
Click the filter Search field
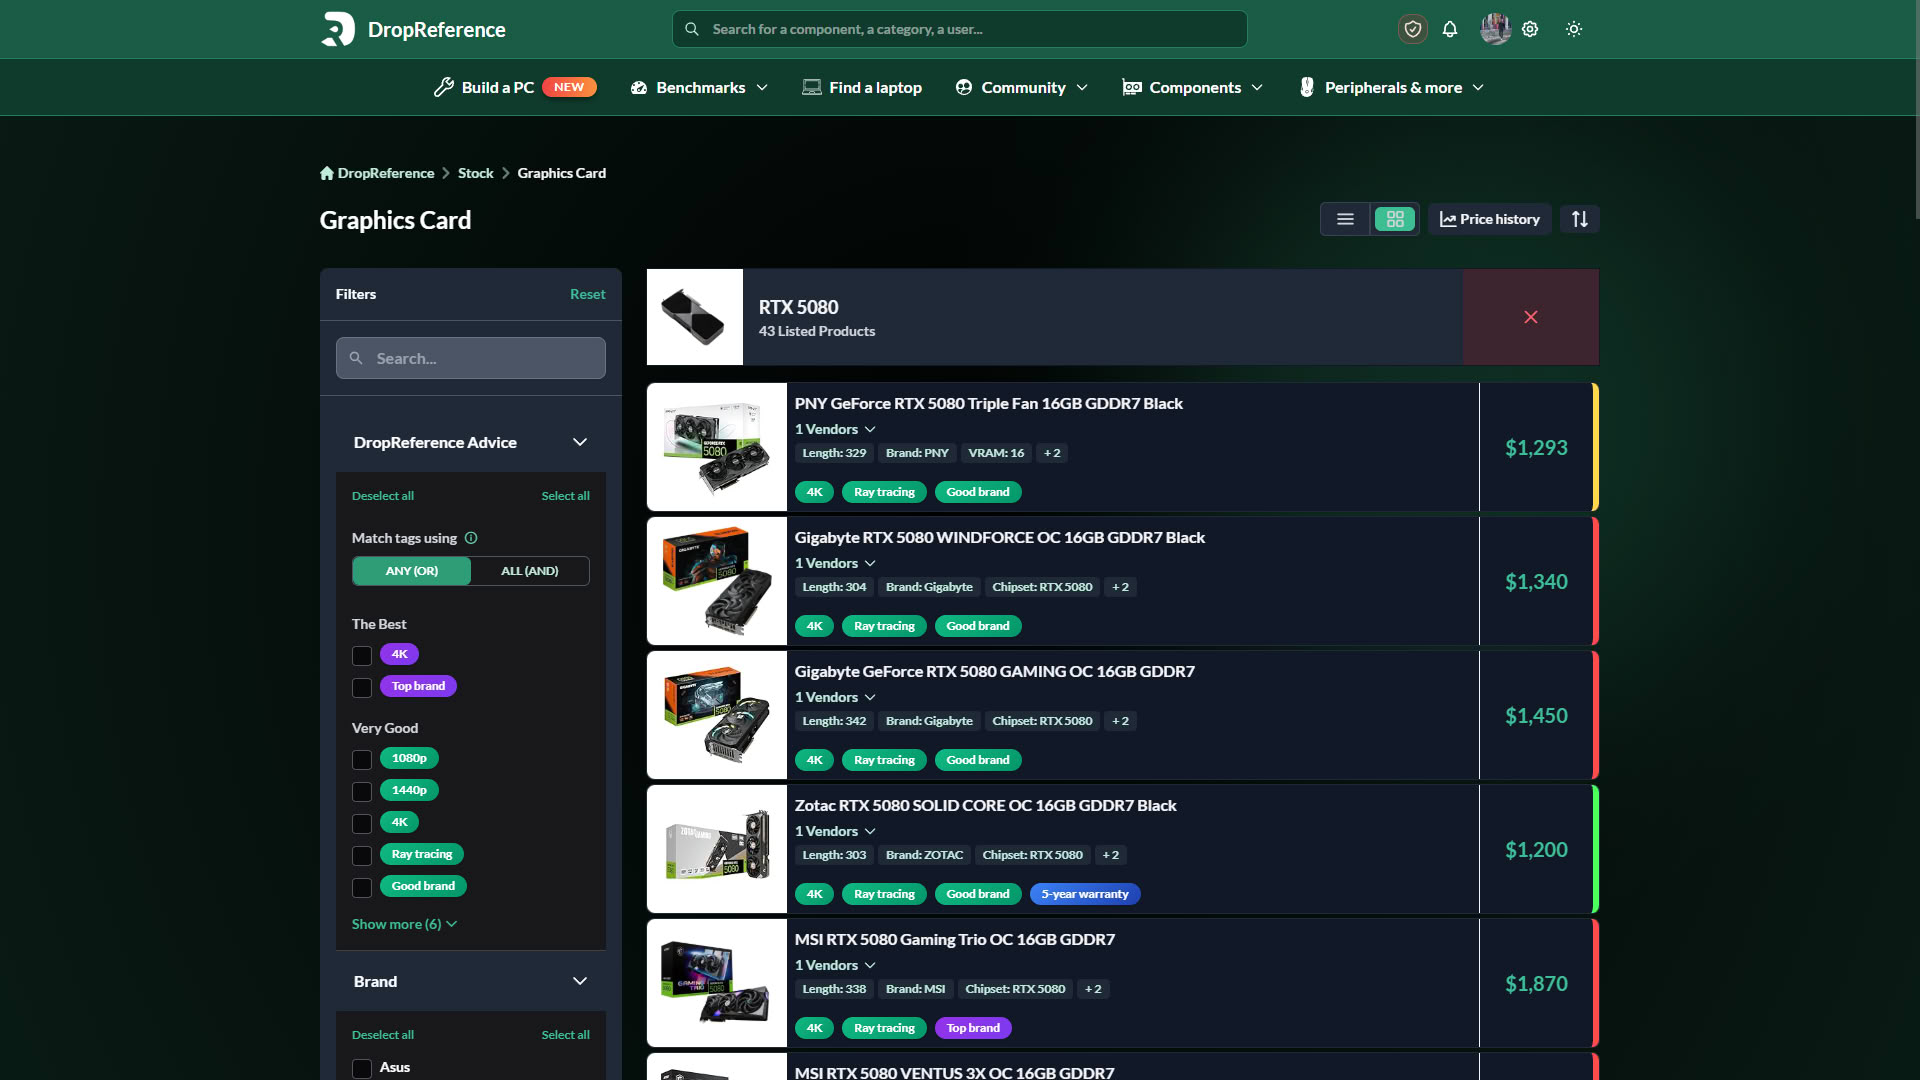click(x=471, y=358)
